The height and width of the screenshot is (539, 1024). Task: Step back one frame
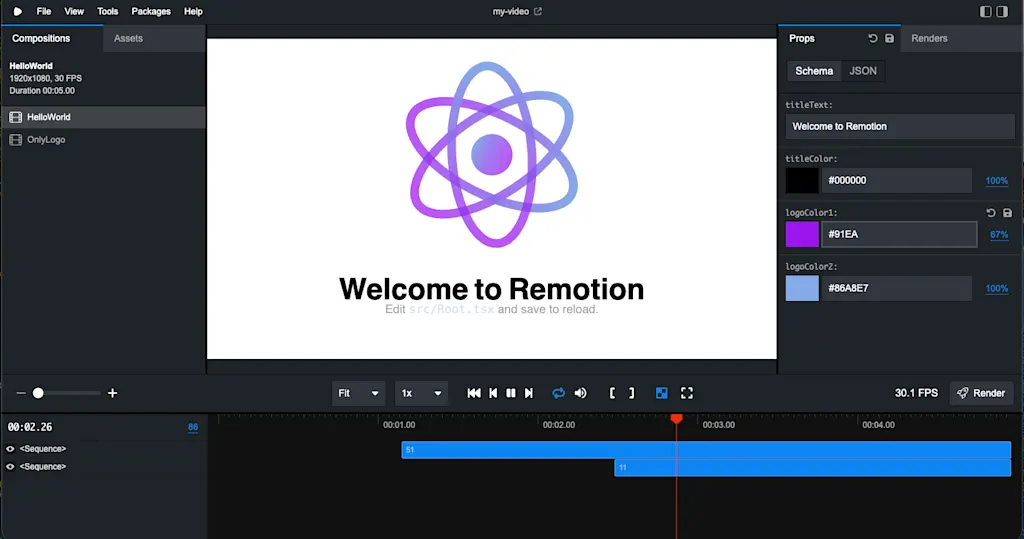pos(493,393)
